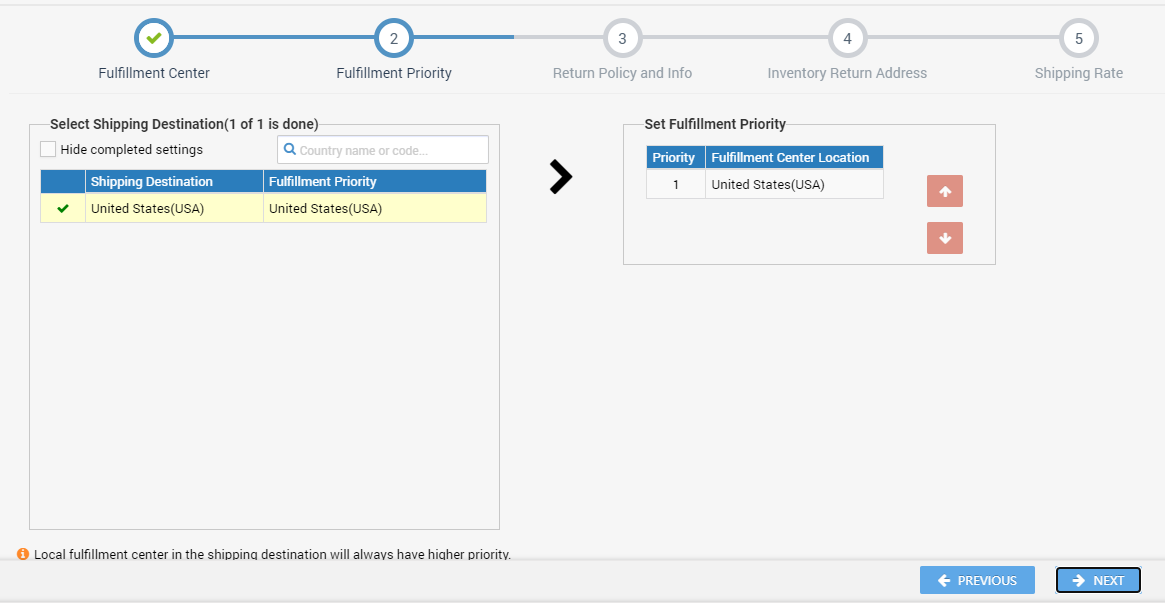Image resolution: width=1165 pixels, height=603 pixels.
Task: Click the green checkmark in United States row
Action: pyautogui.click(x=63, y=209)
